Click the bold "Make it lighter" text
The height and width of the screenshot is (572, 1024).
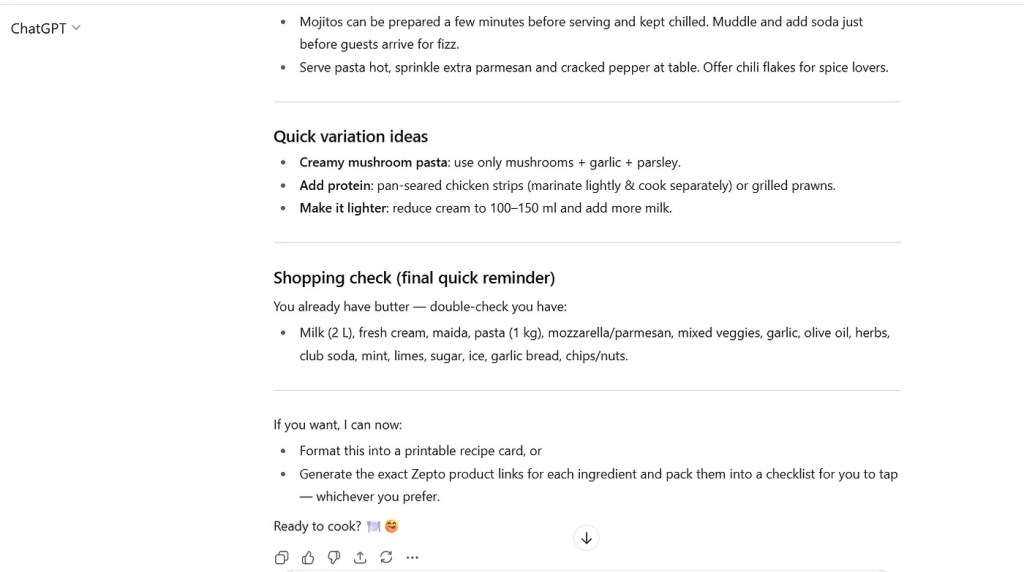pos(342,208)
